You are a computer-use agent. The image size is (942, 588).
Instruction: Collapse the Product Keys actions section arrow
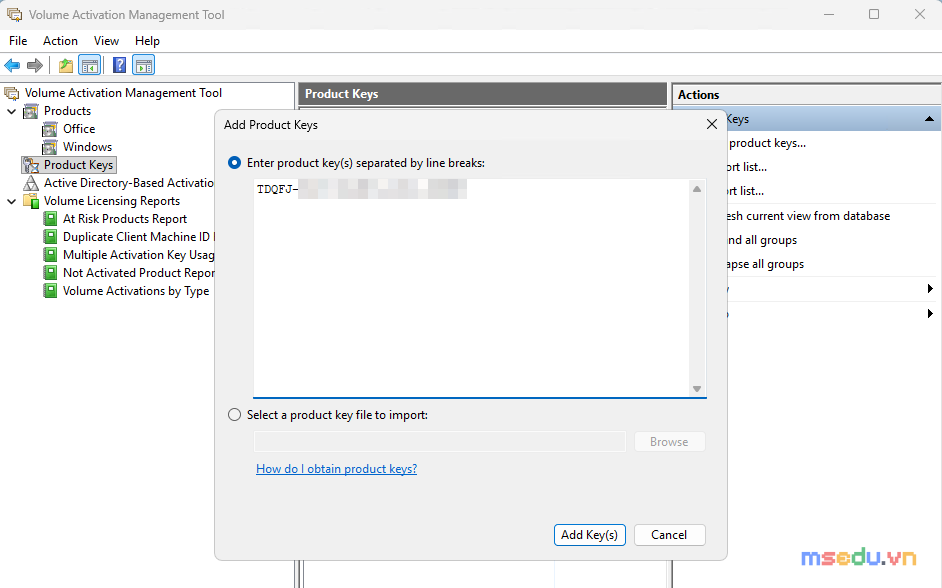tap(929, 119)
